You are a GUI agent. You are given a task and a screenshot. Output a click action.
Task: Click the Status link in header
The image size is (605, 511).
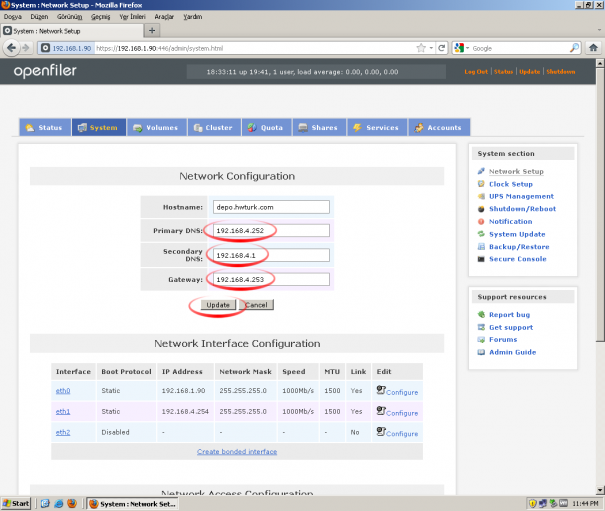click(504, 71)
